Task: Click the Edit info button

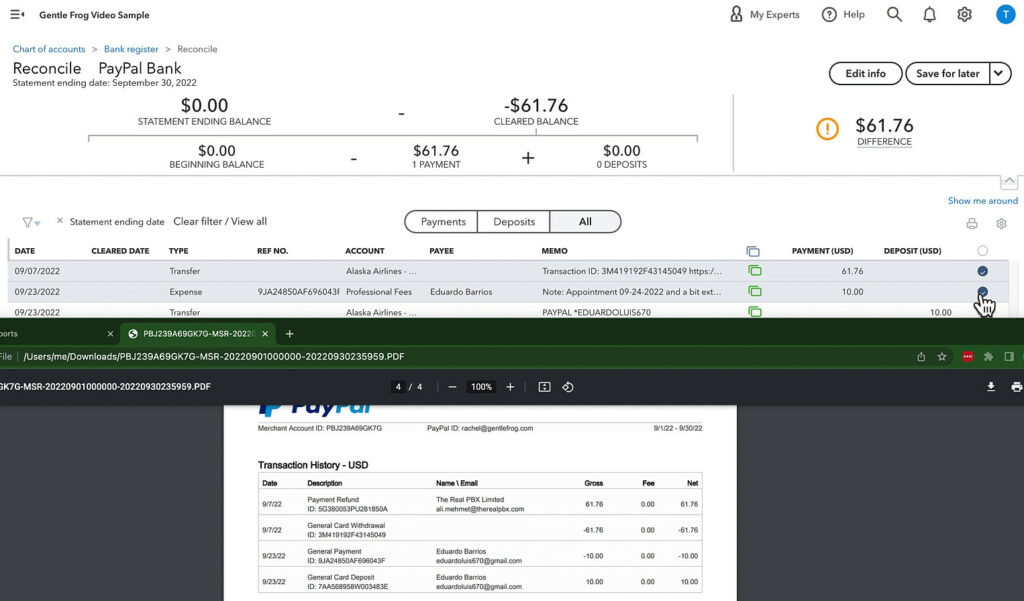Action: click(864, 73)
